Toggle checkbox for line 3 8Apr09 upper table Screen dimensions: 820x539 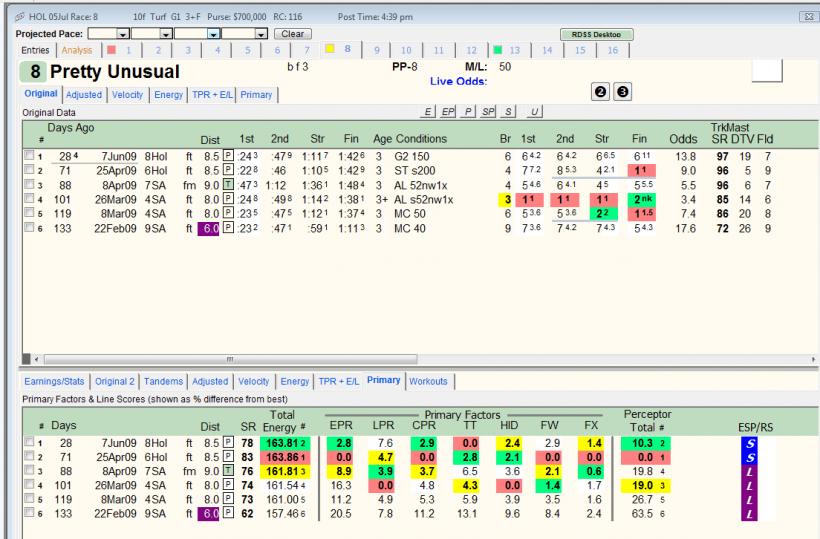click(x=29, y=185)
